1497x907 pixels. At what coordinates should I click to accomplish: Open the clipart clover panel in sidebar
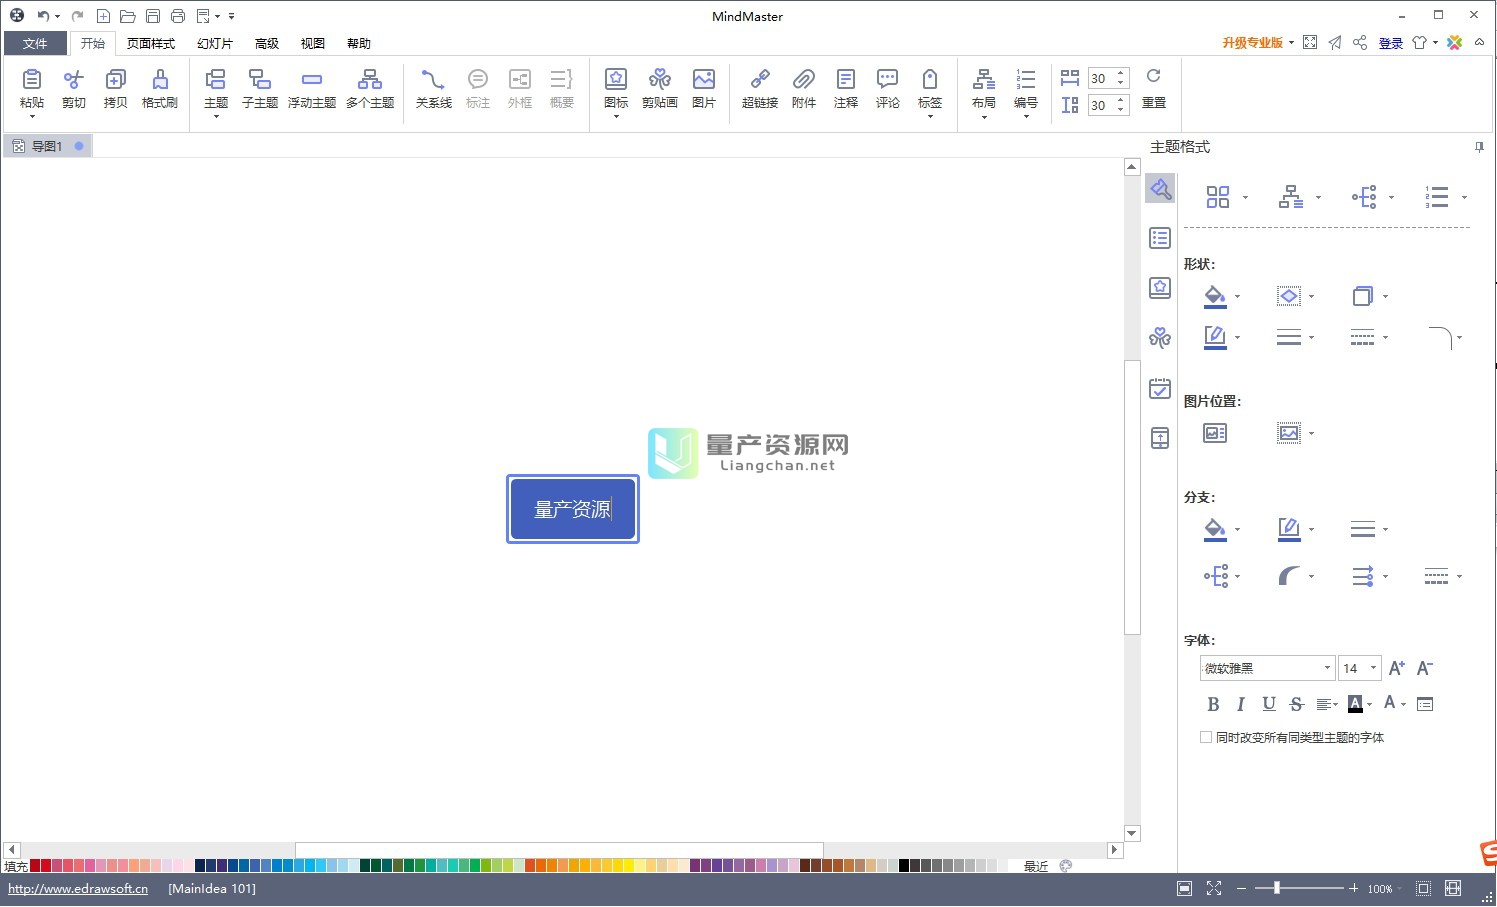point(1160,338)
